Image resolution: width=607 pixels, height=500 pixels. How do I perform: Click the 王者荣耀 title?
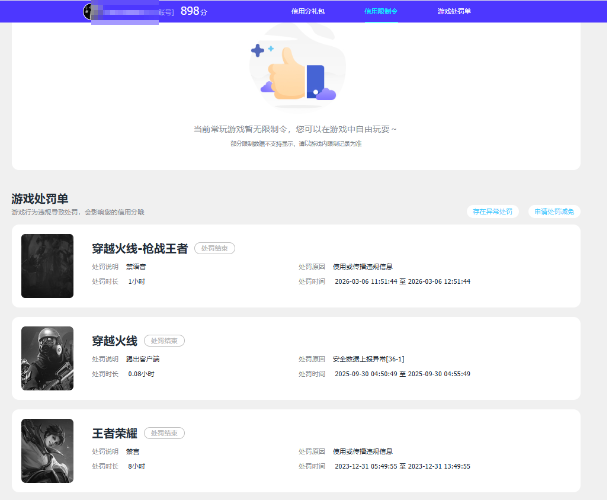coord(115,433)
